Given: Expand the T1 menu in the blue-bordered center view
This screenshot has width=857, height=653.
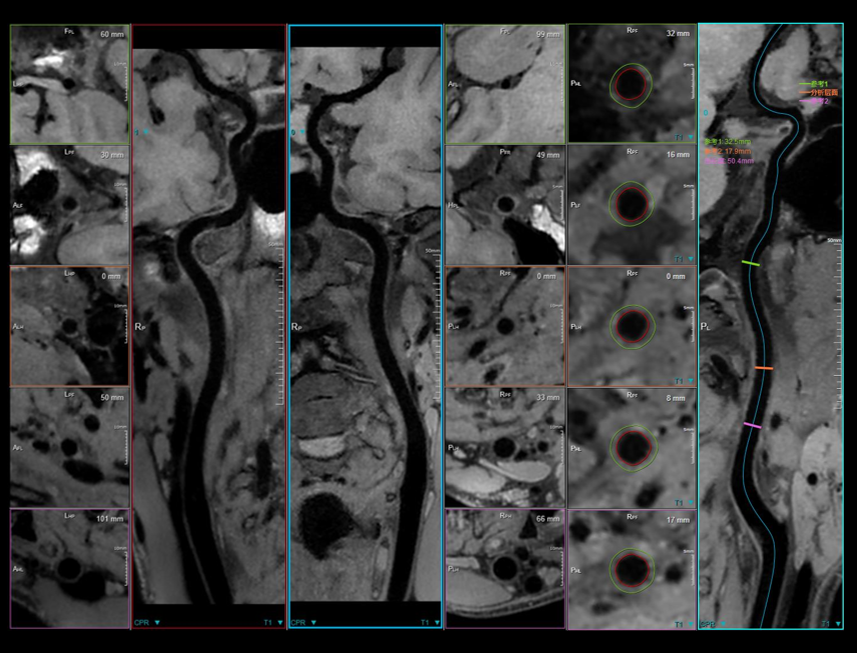Looking at the screenshot, I should coord(430,622).
